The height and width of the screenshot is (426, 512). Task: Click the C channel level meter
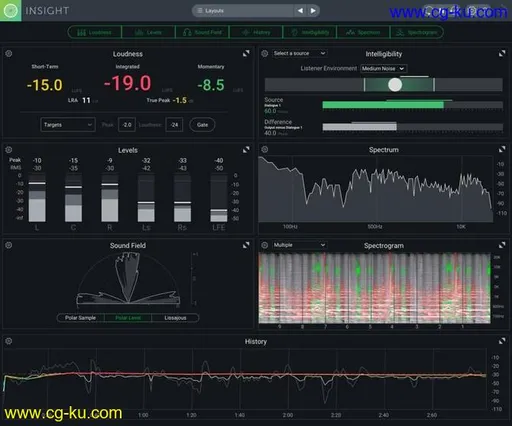coord(73,198)
